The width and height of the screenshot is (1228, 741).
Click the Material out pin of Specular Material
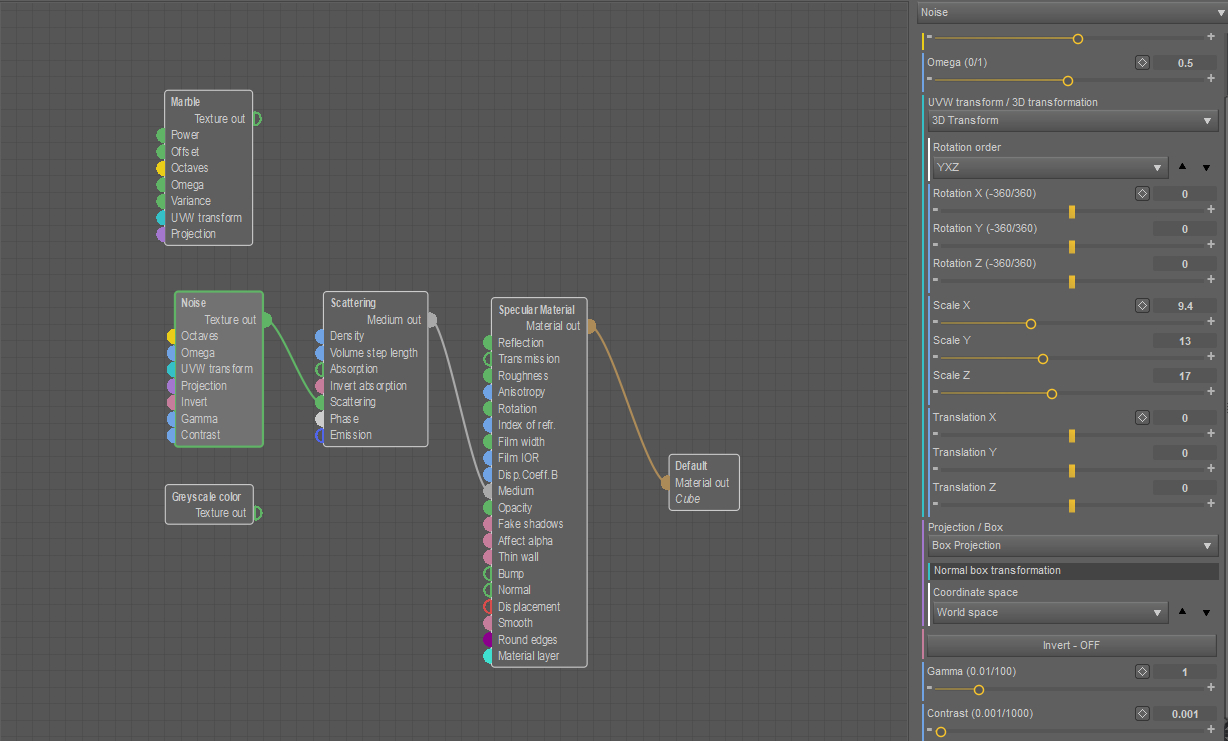(x=591, y=326)
